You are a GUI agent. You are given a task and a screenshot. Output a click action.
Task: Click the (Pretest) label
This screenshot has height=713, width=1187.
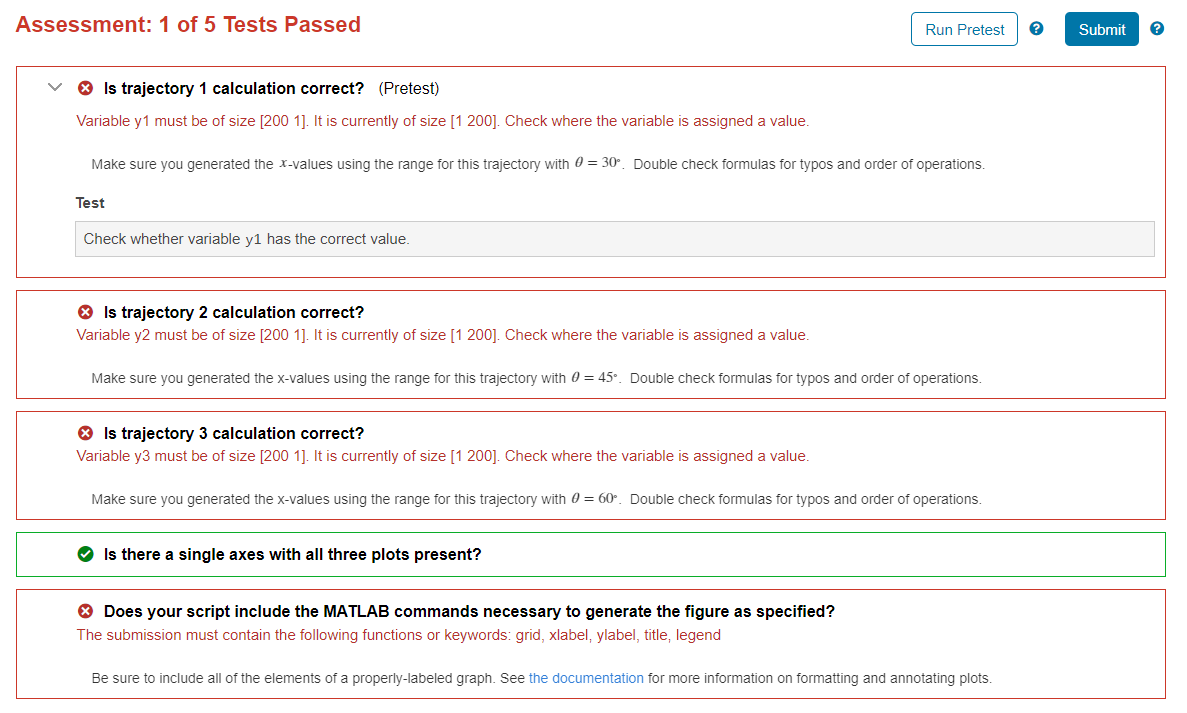point(409,89)
